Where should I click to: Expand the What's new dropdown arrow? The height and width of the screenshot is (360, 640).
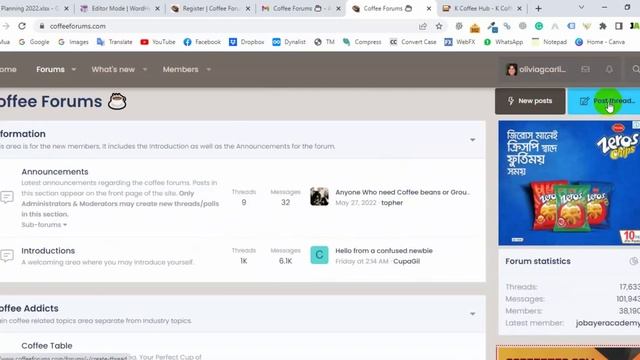point(144,70)
